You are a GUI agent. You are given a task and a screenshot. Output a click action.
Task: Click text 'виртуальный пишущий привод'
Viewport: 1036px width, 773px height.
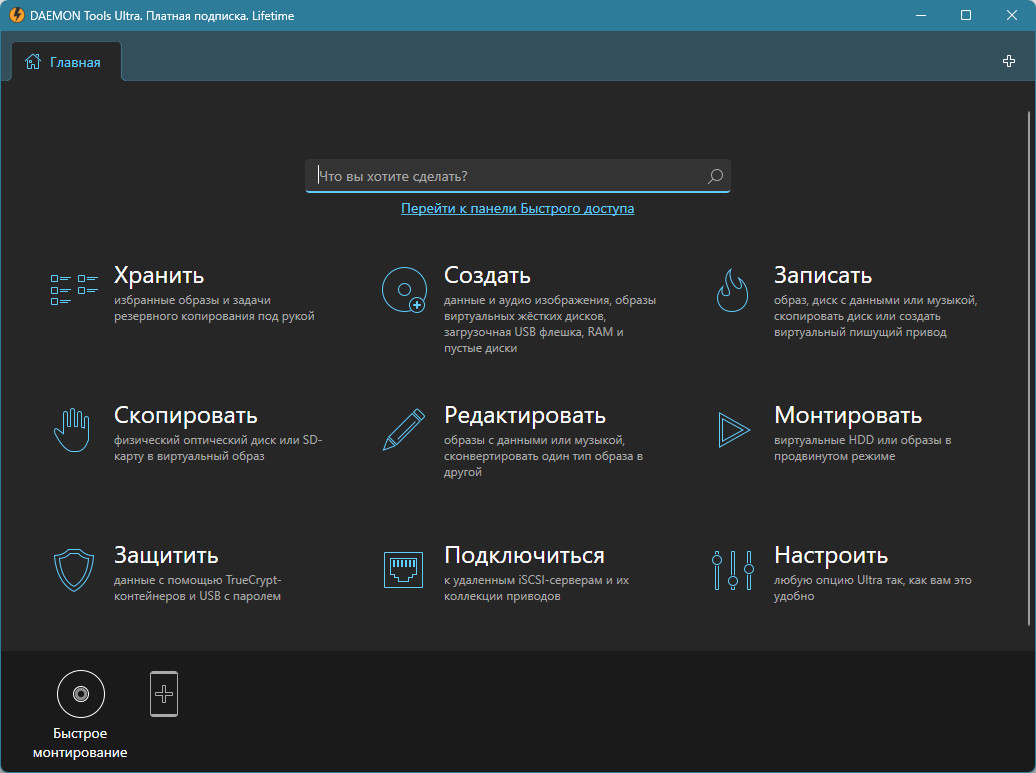(860, 332)
